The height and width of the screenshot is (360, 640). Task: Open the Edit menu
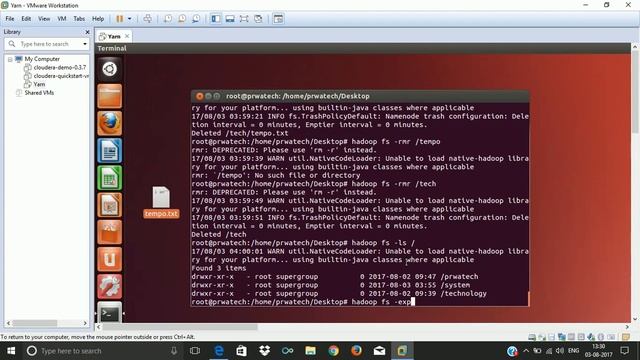pyautogui.click(x=26, y=19)
